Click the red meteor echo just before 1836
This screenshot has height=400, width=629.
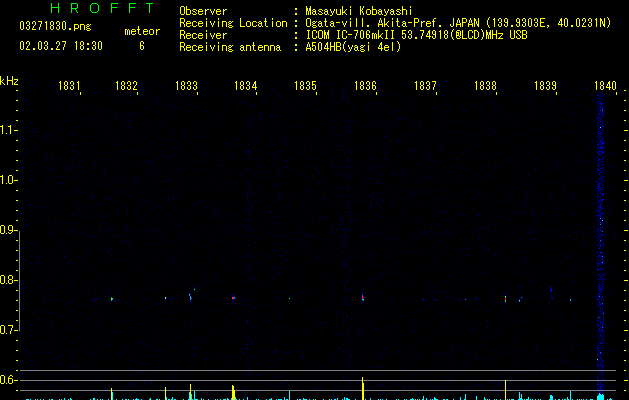(x=363, y=298)
